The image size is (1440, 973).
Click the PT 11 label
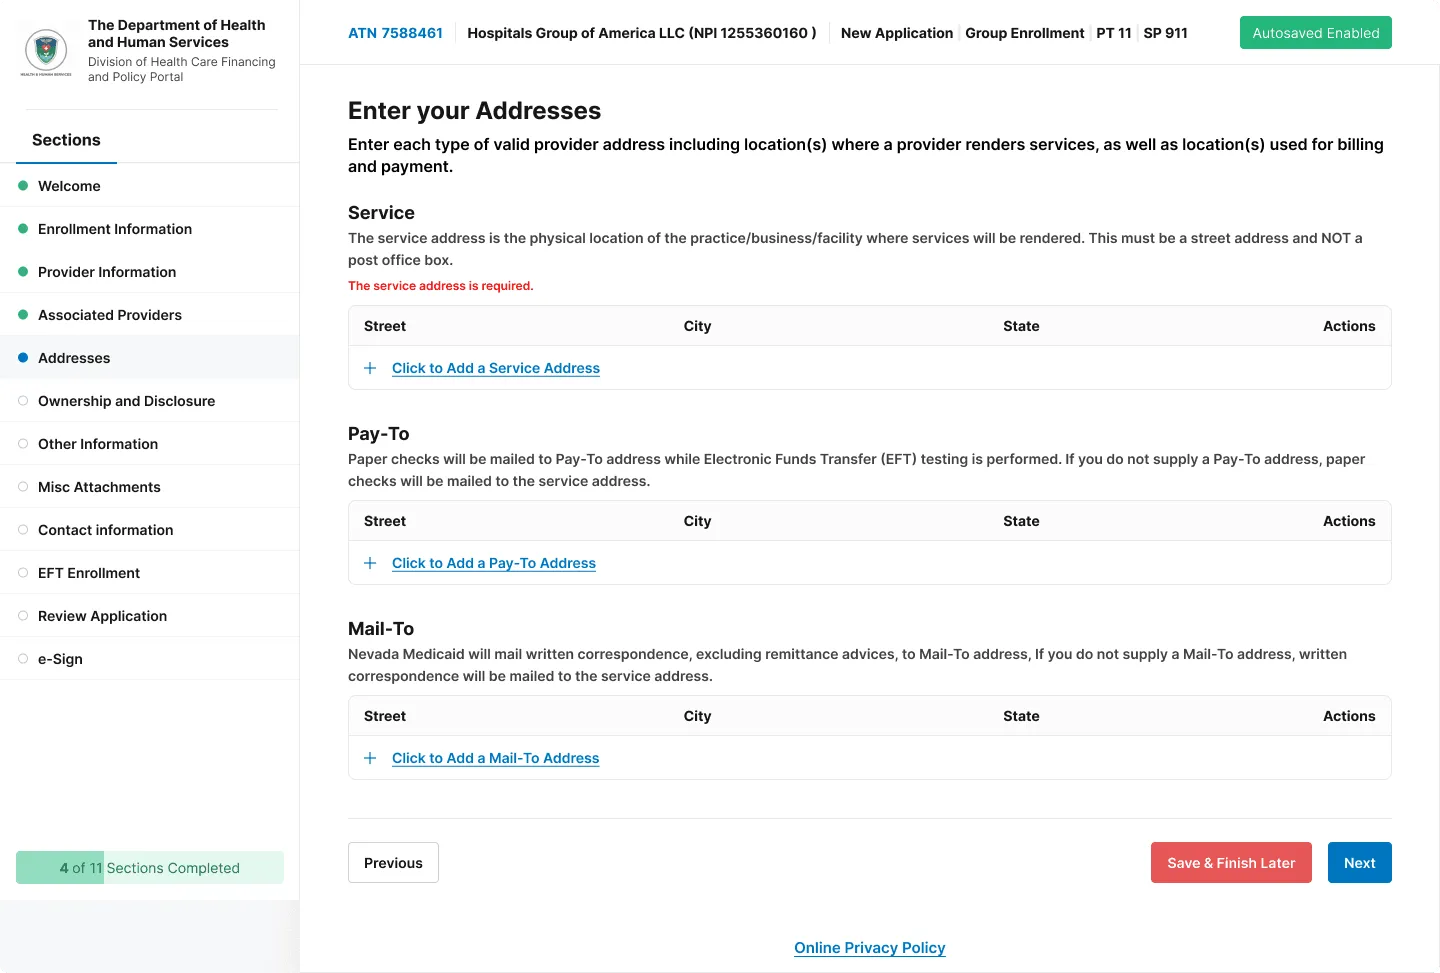(1114, 33)
